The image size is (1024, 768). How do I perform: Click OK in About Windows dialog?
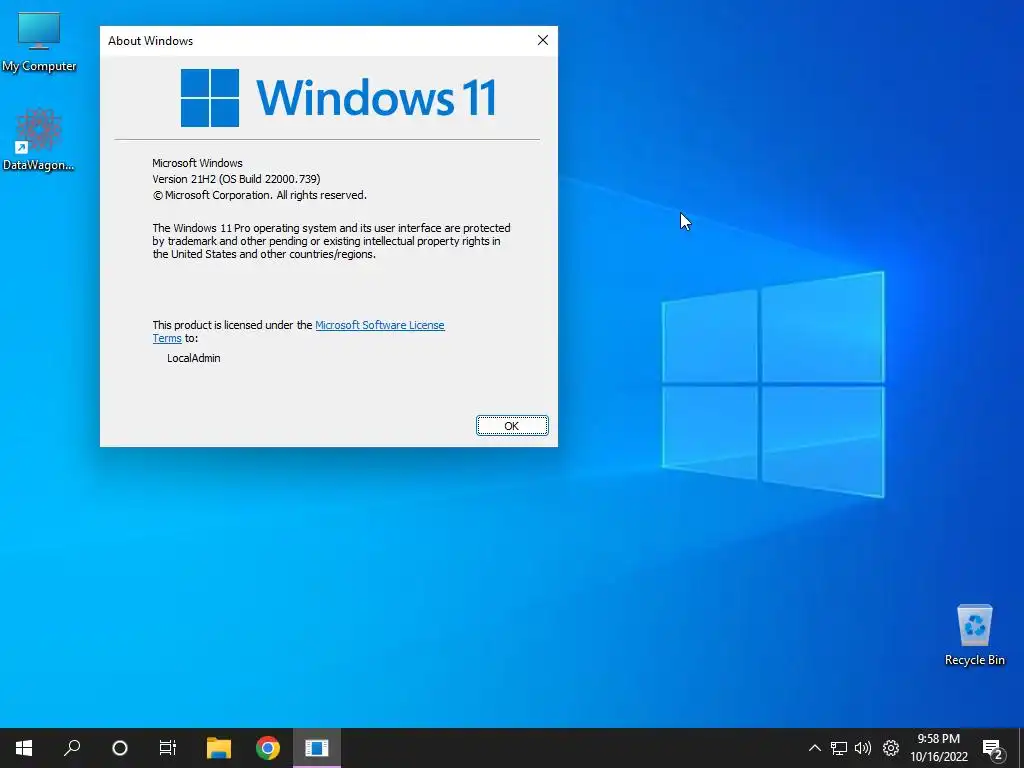(512, 426)
